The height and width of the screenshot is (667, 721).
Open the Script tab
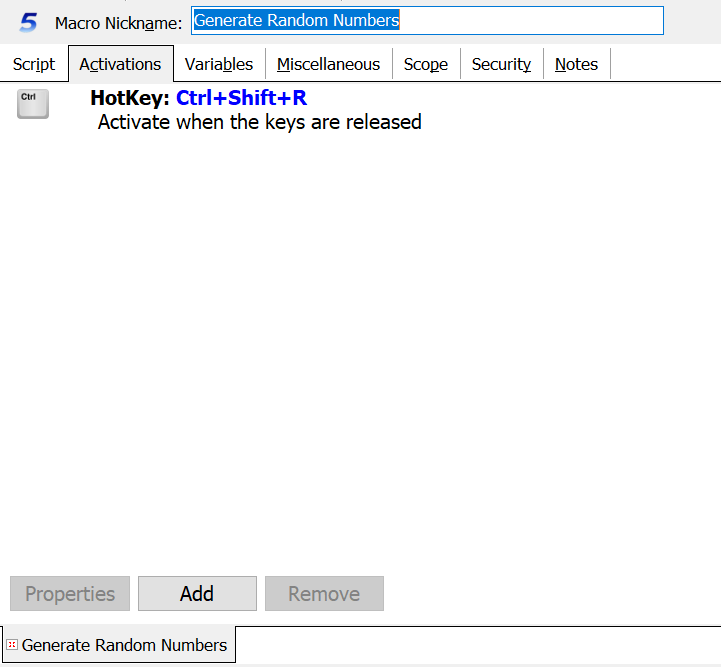[34, 64]
